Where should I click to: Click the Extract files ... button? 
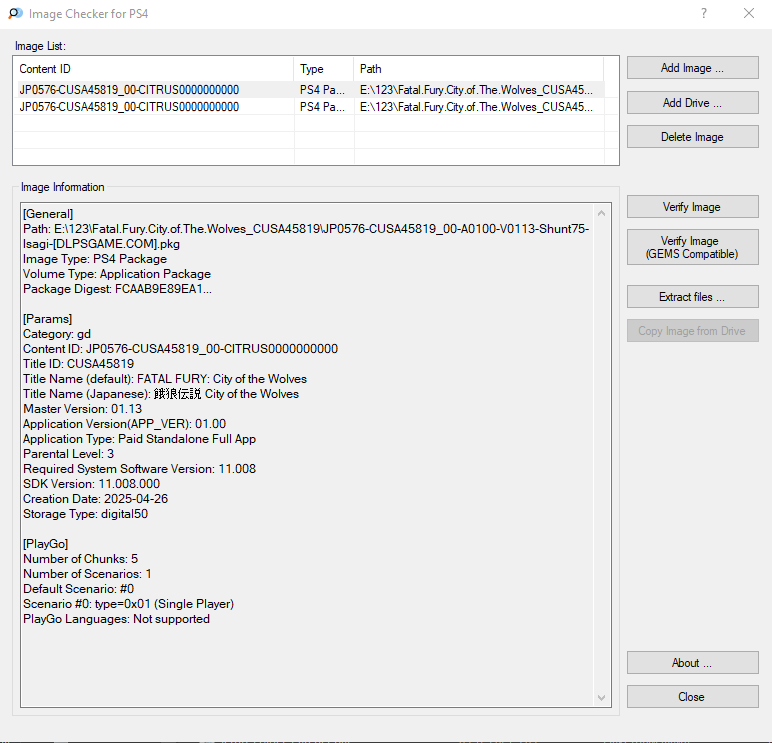(x=692, y=296)
